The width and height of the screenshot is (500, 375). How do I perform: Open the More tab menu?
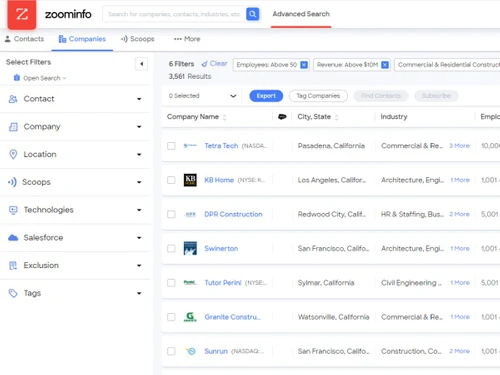coord(187,39)
